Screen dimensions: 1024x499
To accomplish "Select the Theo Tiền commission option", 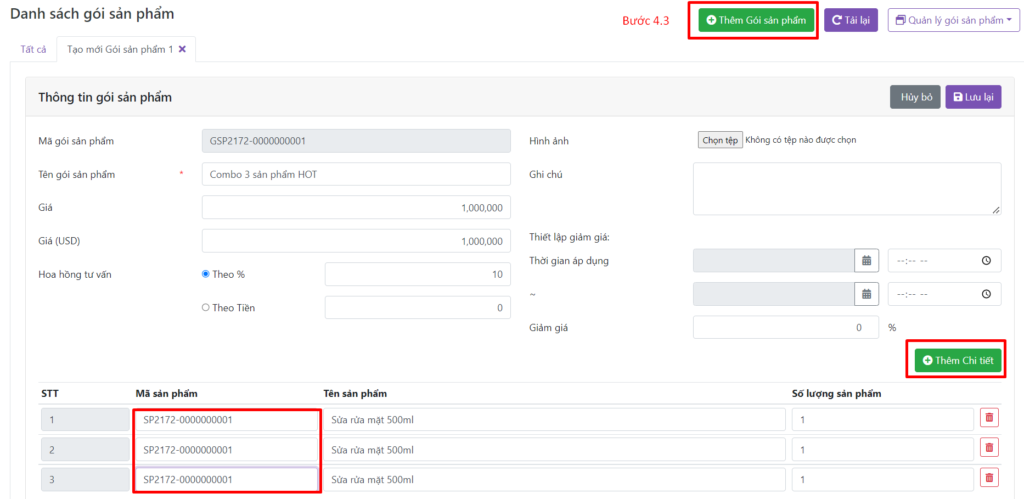I will pos(206,308).
